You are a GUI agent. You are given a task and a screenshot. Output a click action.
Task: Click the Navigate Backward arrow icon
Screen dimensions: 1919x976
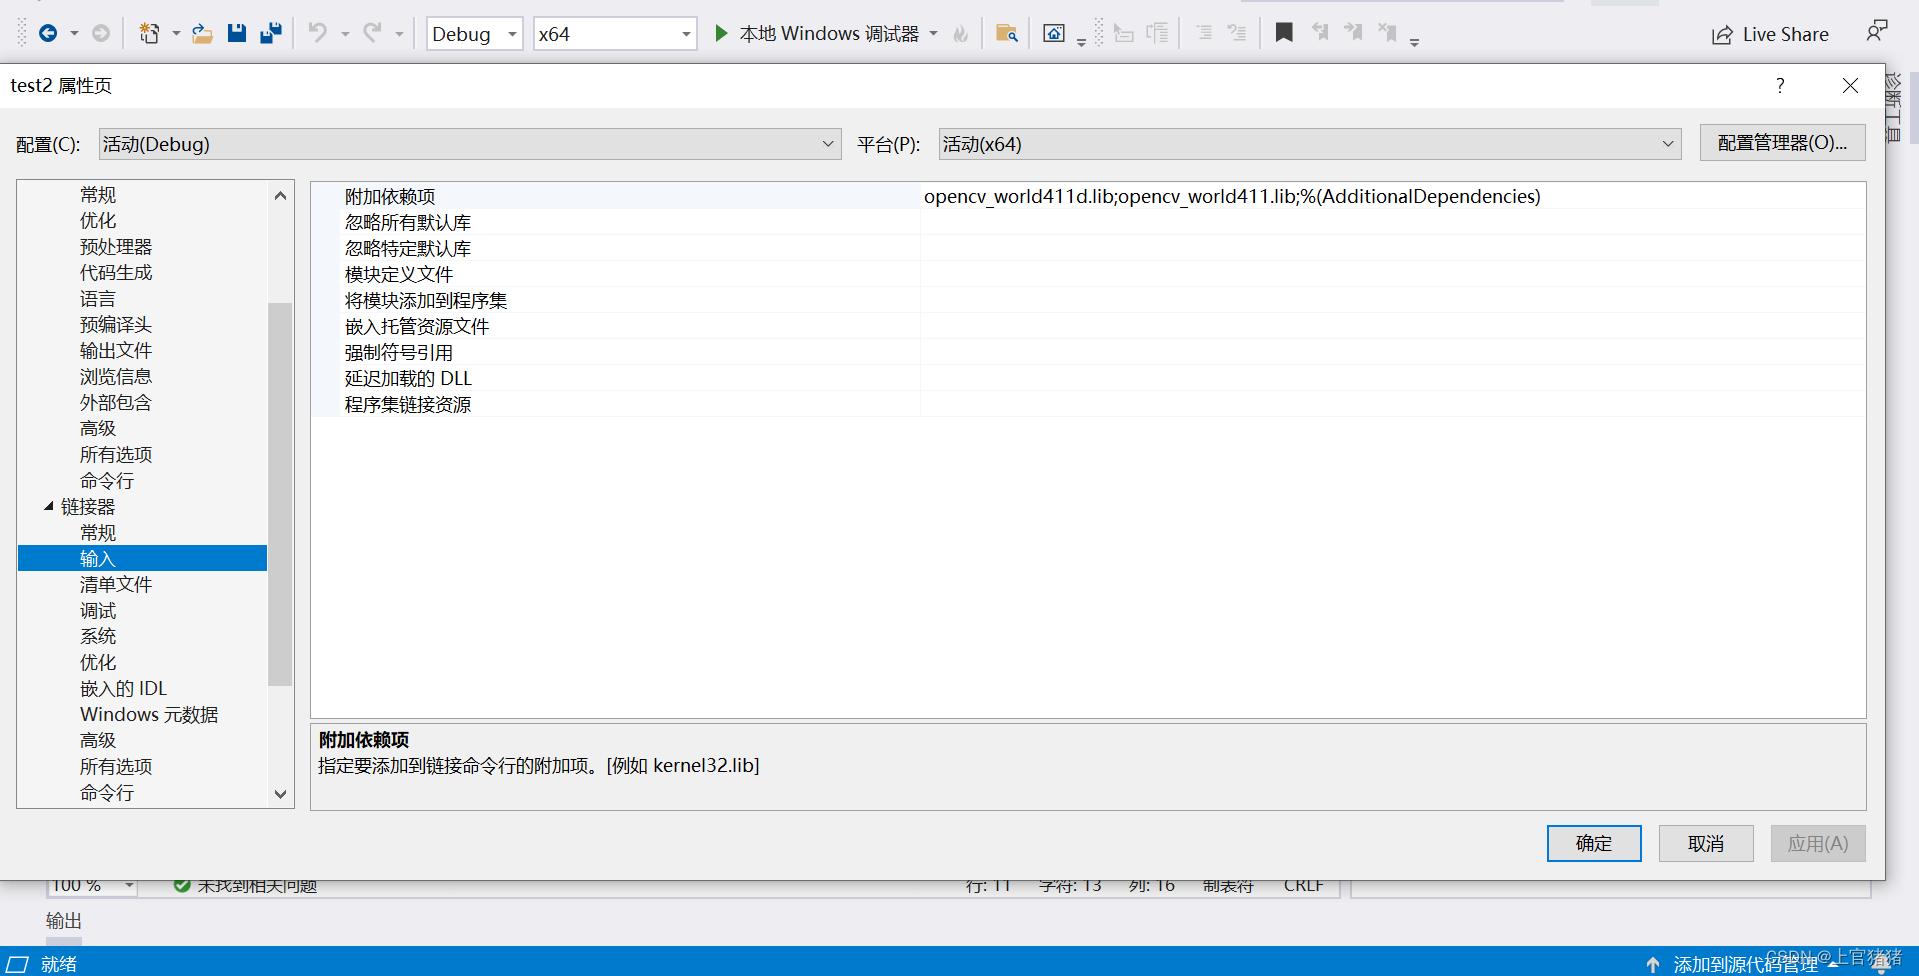click(x=47, y=34)
